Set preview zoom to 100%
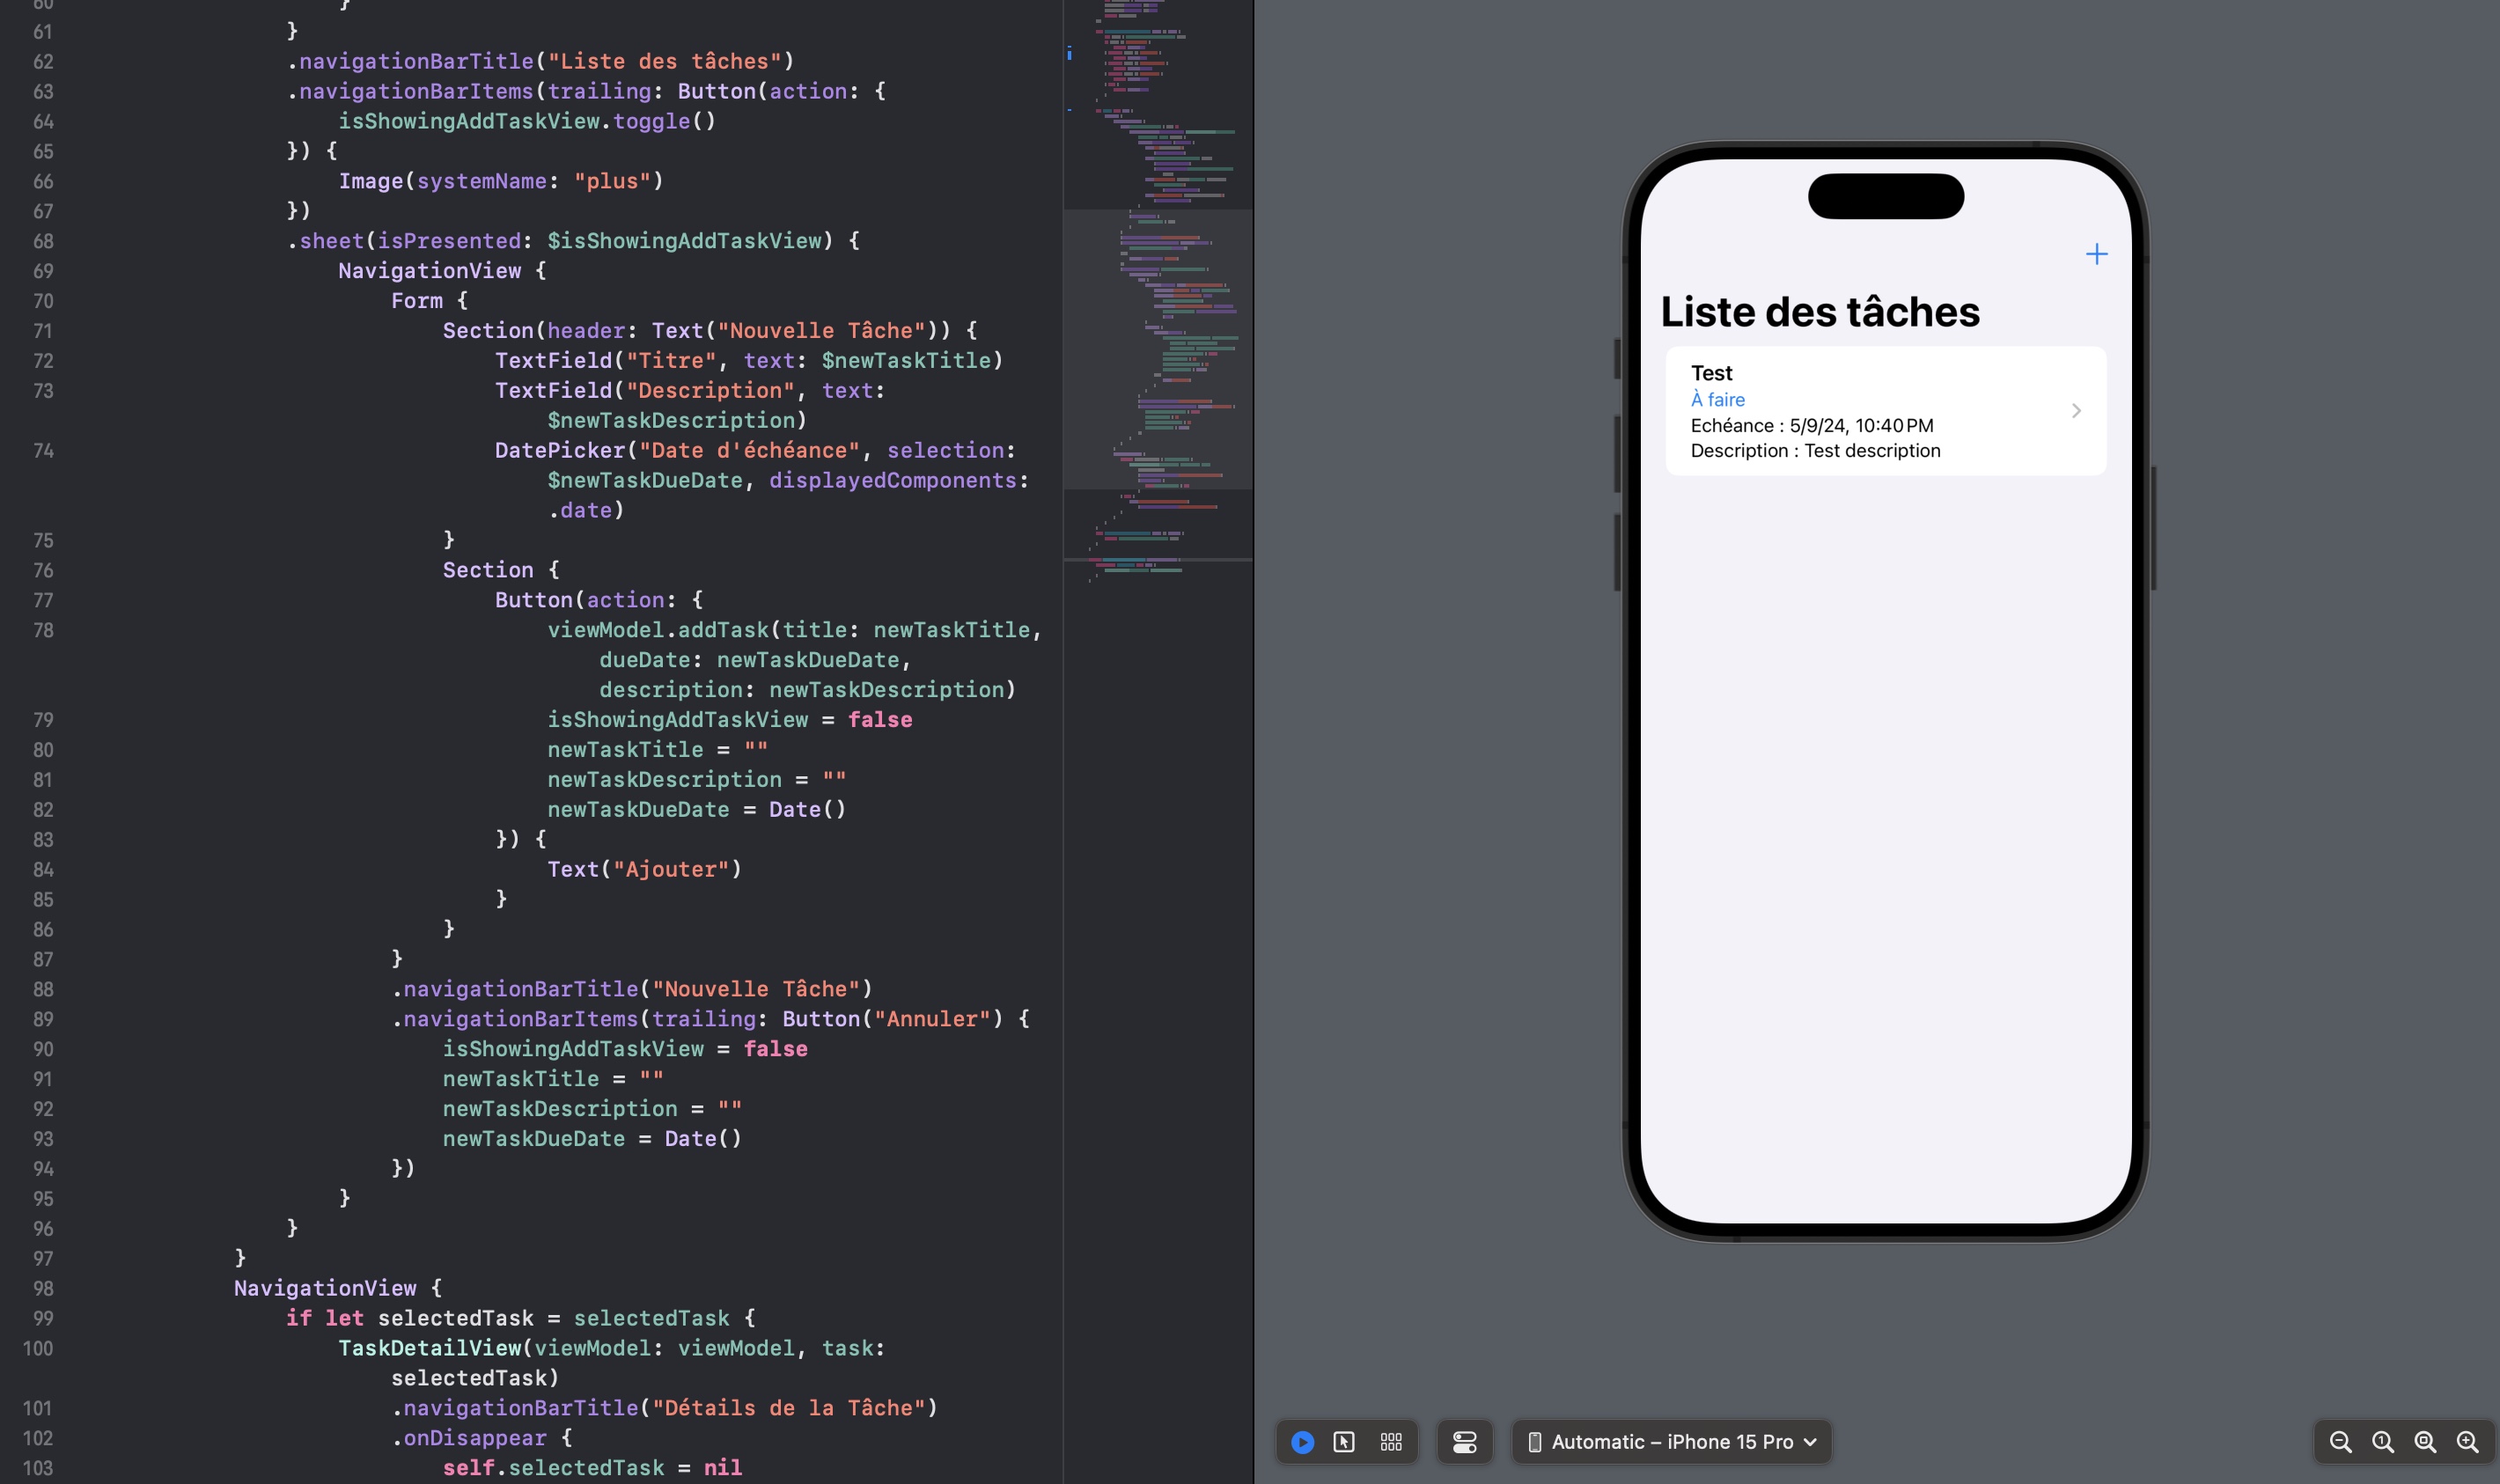Viewport: 2500px width, 1484px height. 2384,1441
